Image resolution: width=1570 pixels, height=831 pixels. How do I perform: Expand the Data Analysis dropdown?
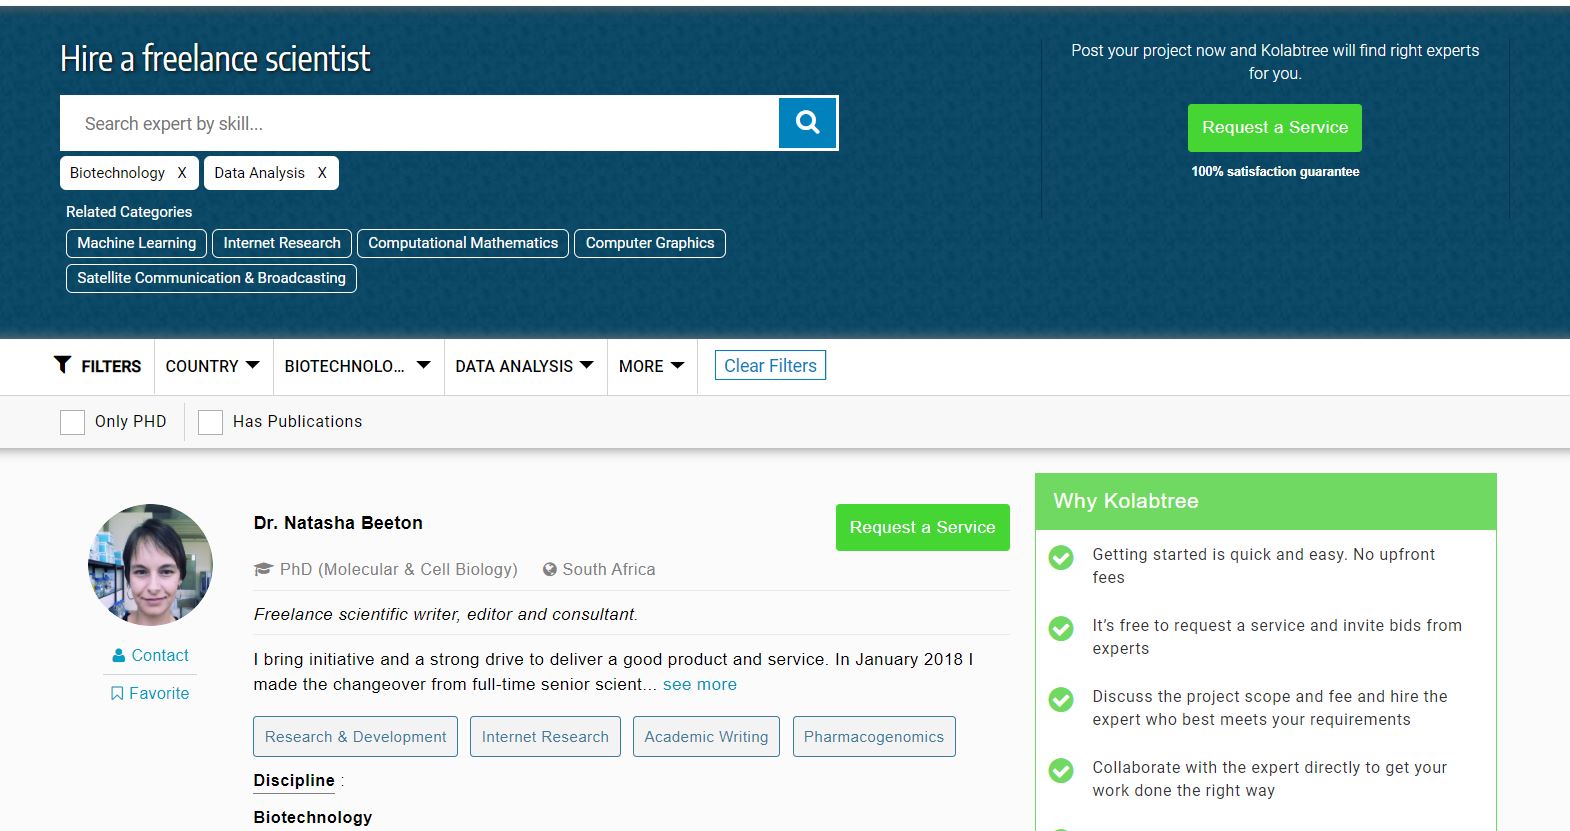[x=524, y=366]
